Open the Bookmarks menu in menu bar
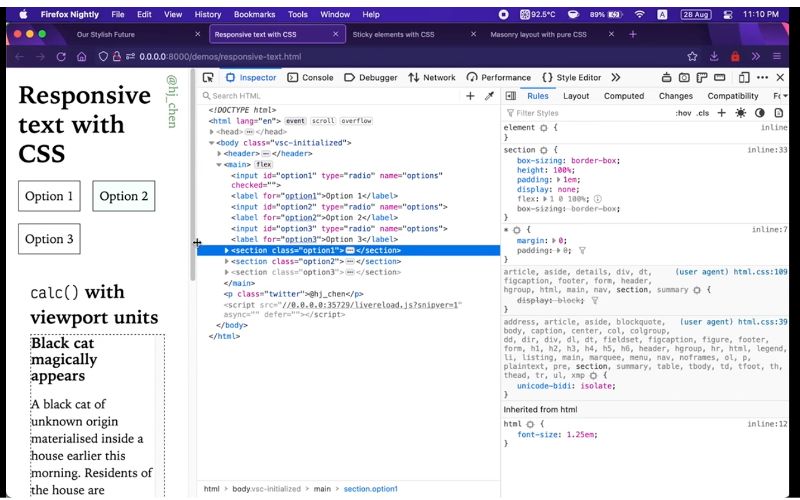 [x=254, y=15]
